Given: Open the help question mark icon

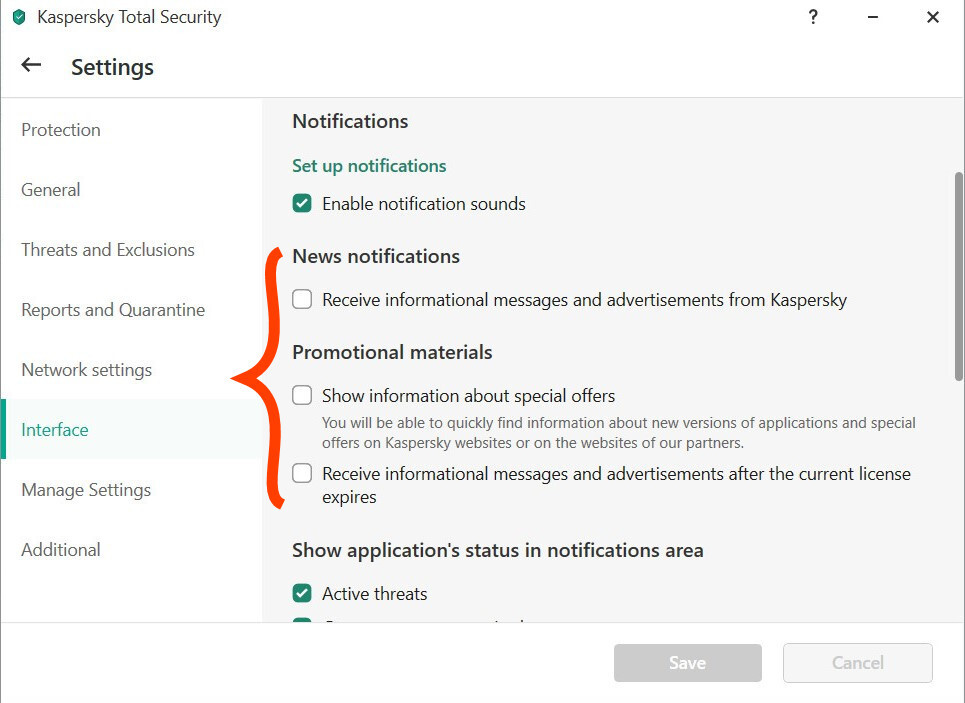Looking at the screenshot, I should (813, 17).
